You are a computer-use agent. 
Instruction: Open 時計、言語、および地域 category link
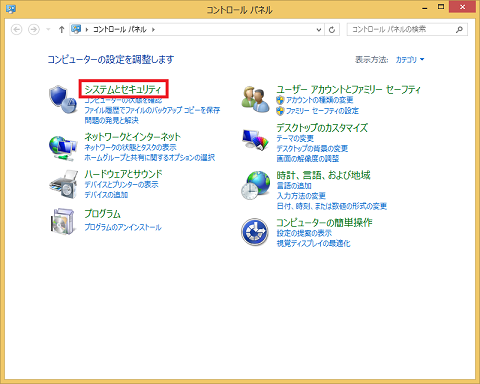pos(323,175)
